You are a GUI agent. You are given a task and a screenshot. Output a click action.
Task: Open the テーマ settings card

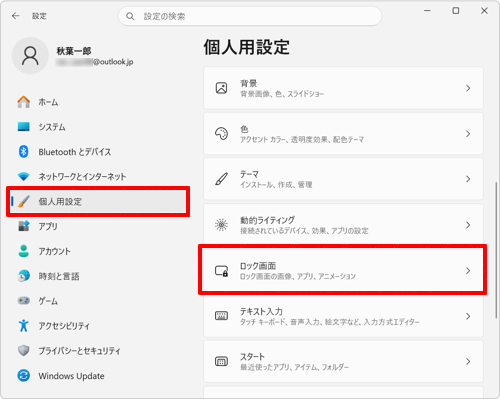click(343, 179)
